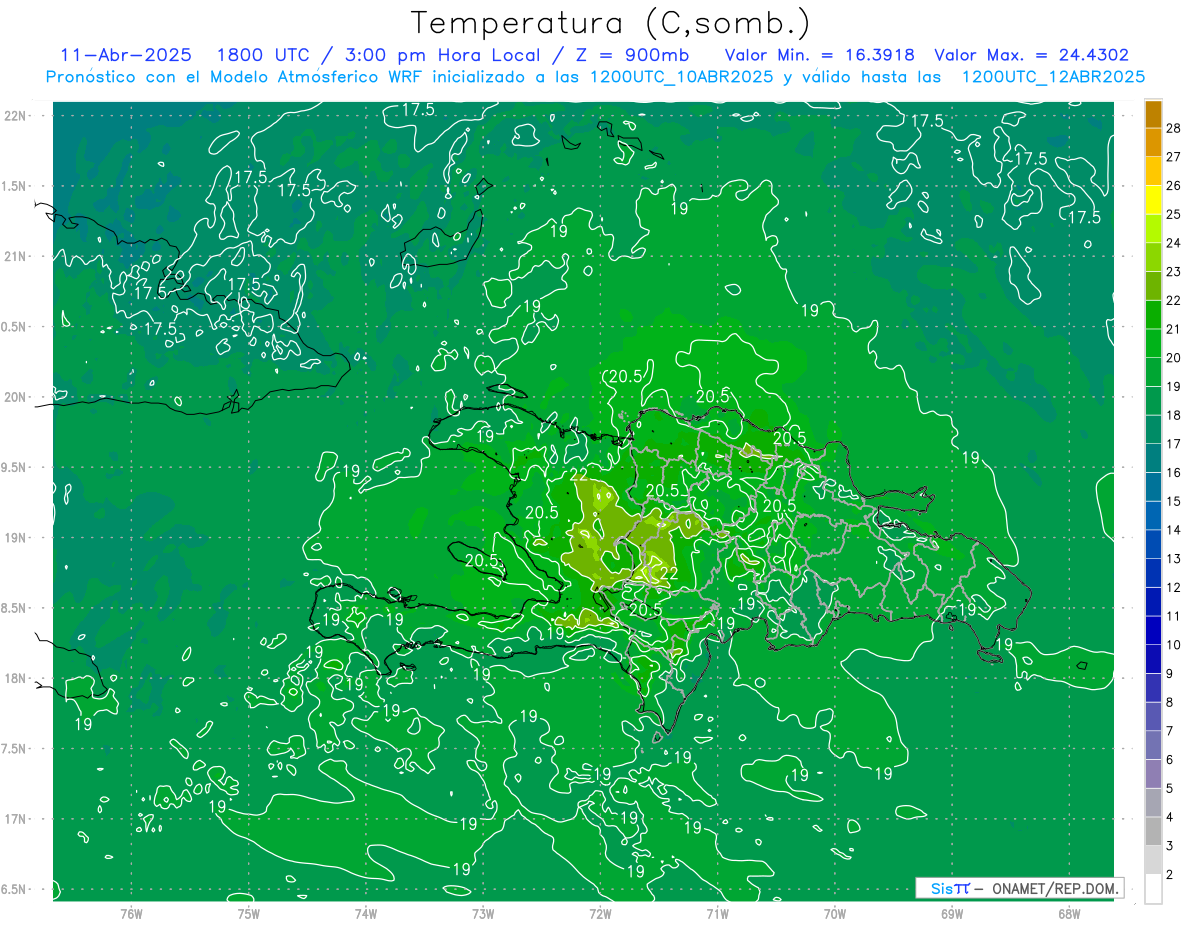Click the white bottom swatch of the color bar
Image resolution: width=1200 pixels, height=927 pixels.
coord(1153,889)
